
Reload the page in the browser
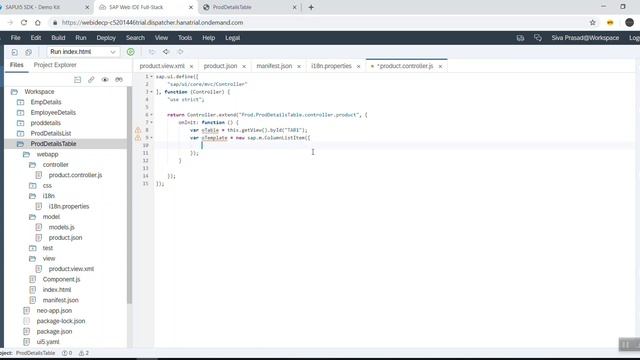pos(24,23)
